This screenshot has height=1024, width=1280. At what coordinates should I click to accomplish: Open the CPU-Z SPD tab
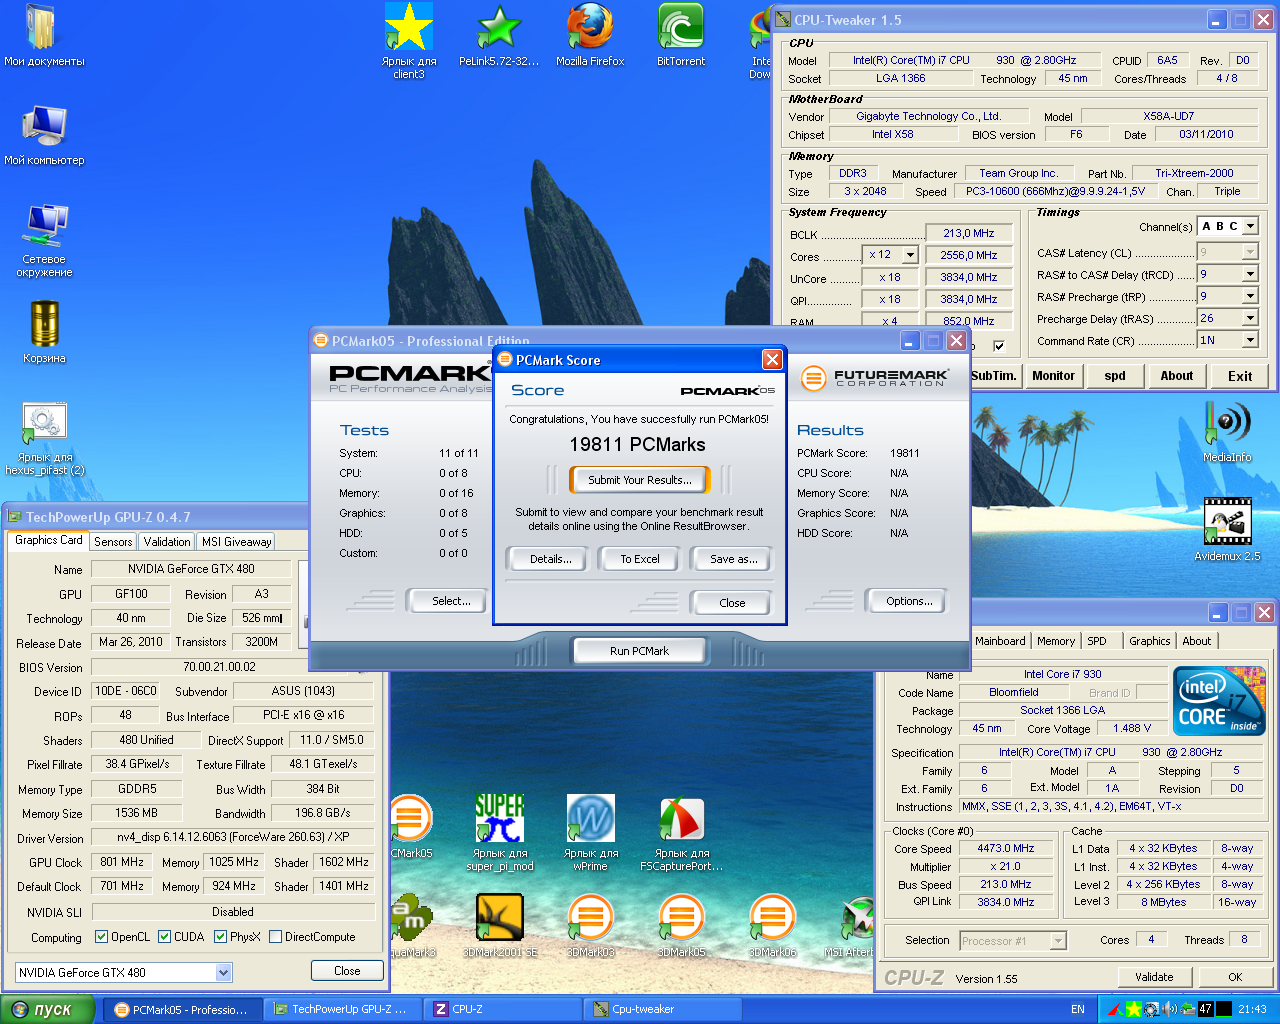point(1097,641)
